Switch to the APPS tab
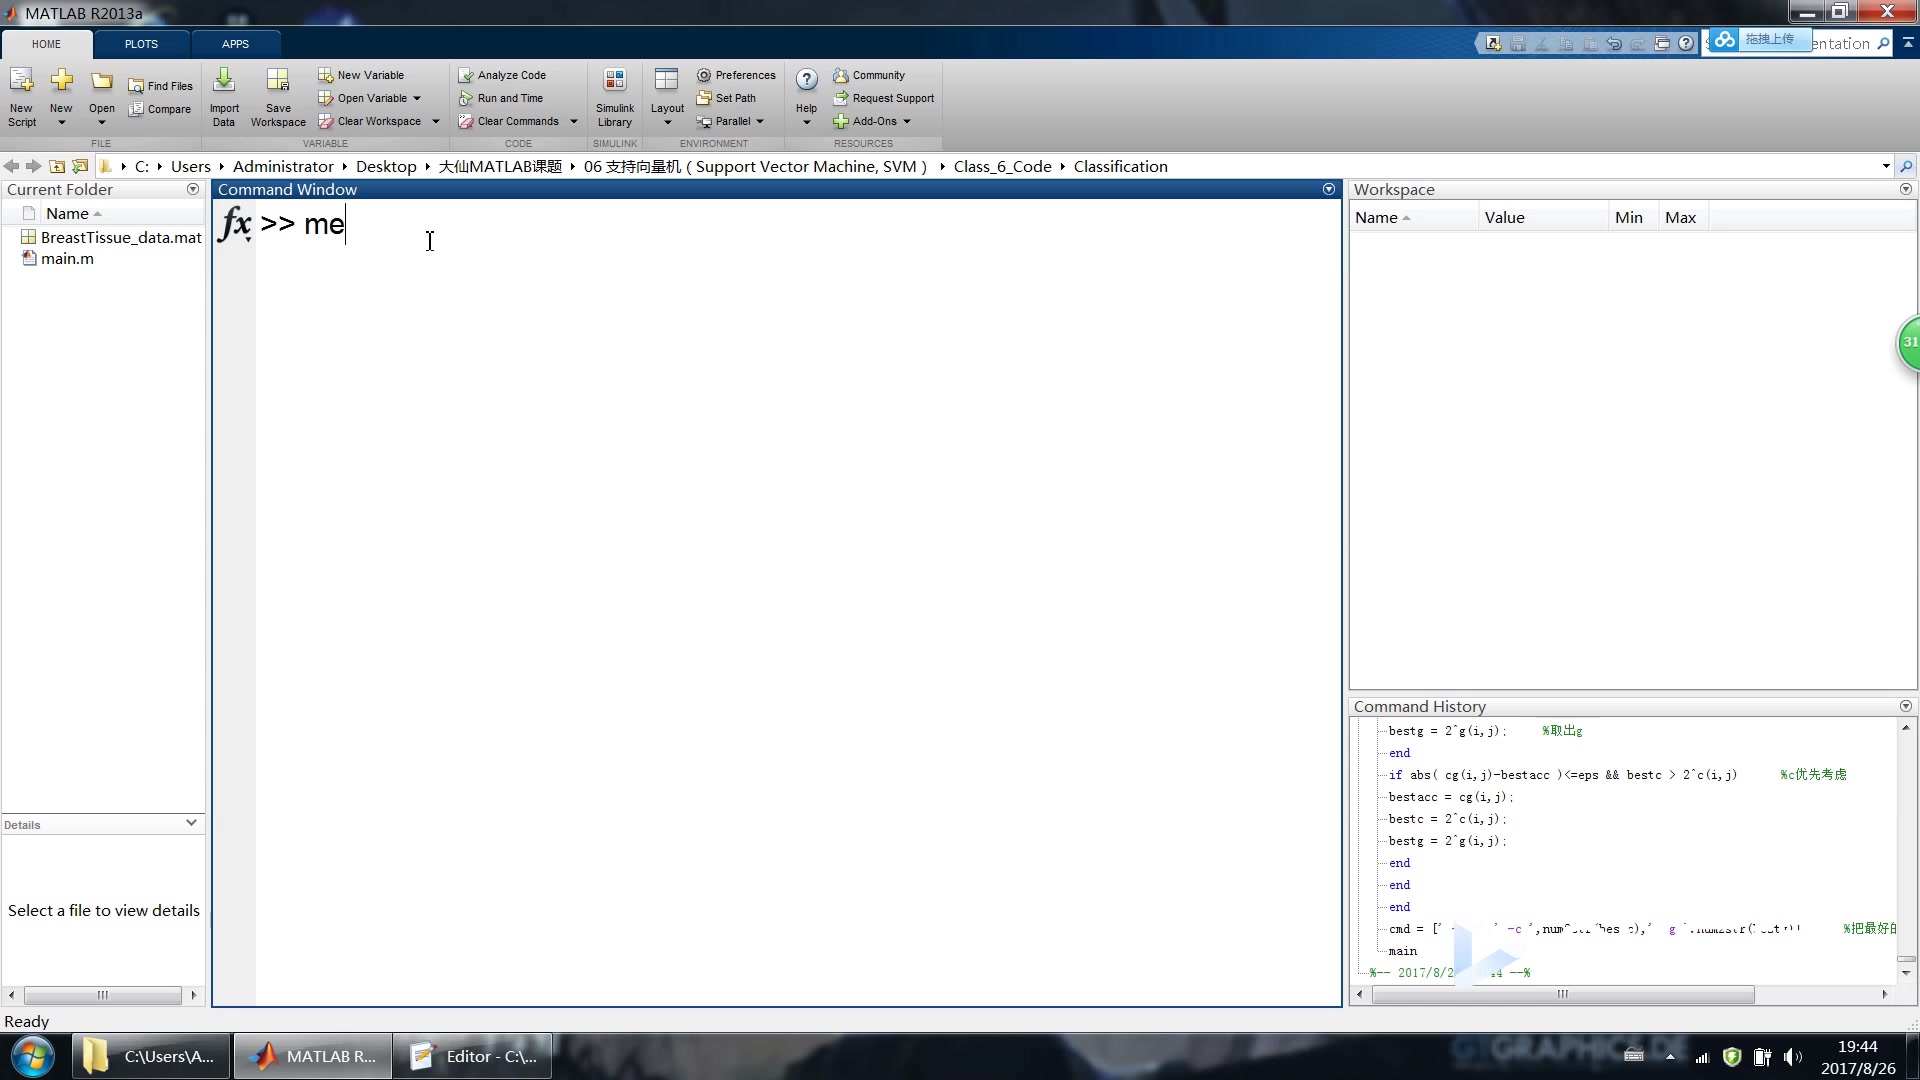The width and height of the screenshot is (1920, 1080). (235, 44)
